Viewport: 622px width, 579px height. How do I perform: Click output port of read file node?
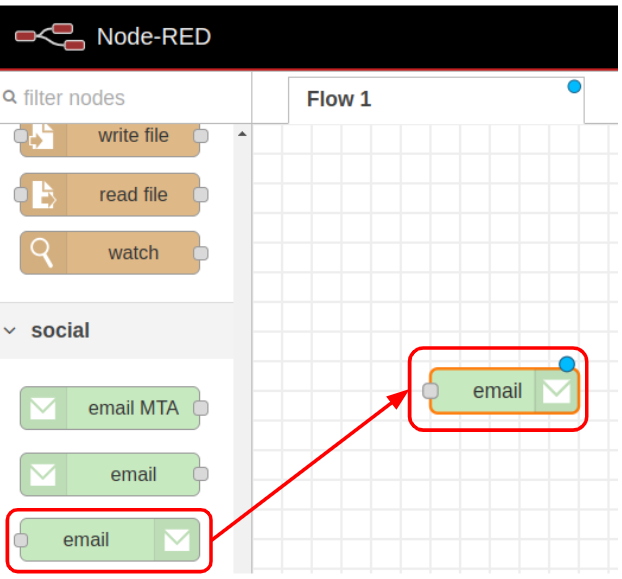tap(201, 195)
